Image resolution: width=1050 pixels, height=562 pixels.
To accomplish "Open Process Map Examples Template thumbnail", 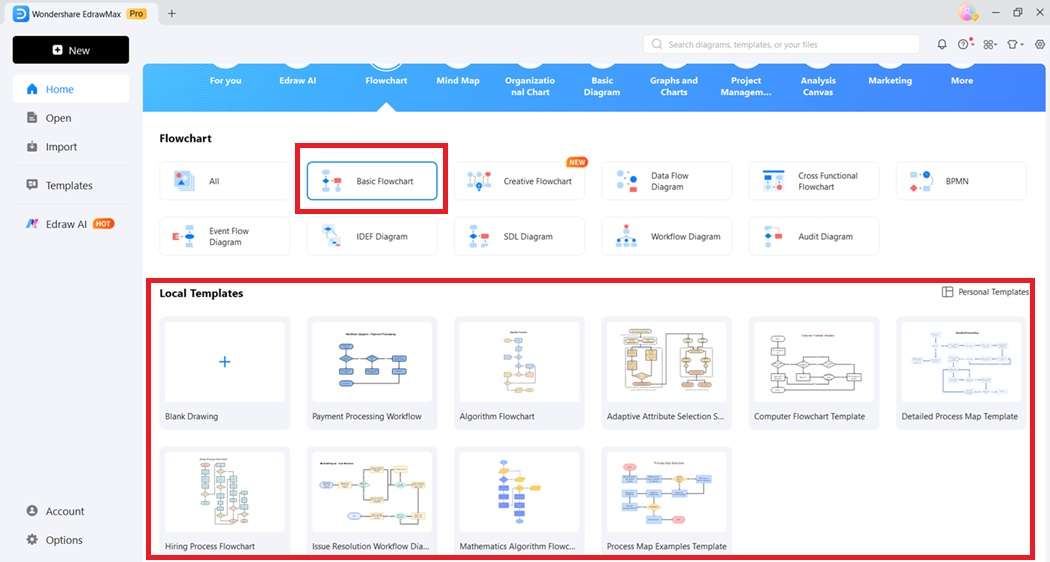I will click(x=666, y=492).
